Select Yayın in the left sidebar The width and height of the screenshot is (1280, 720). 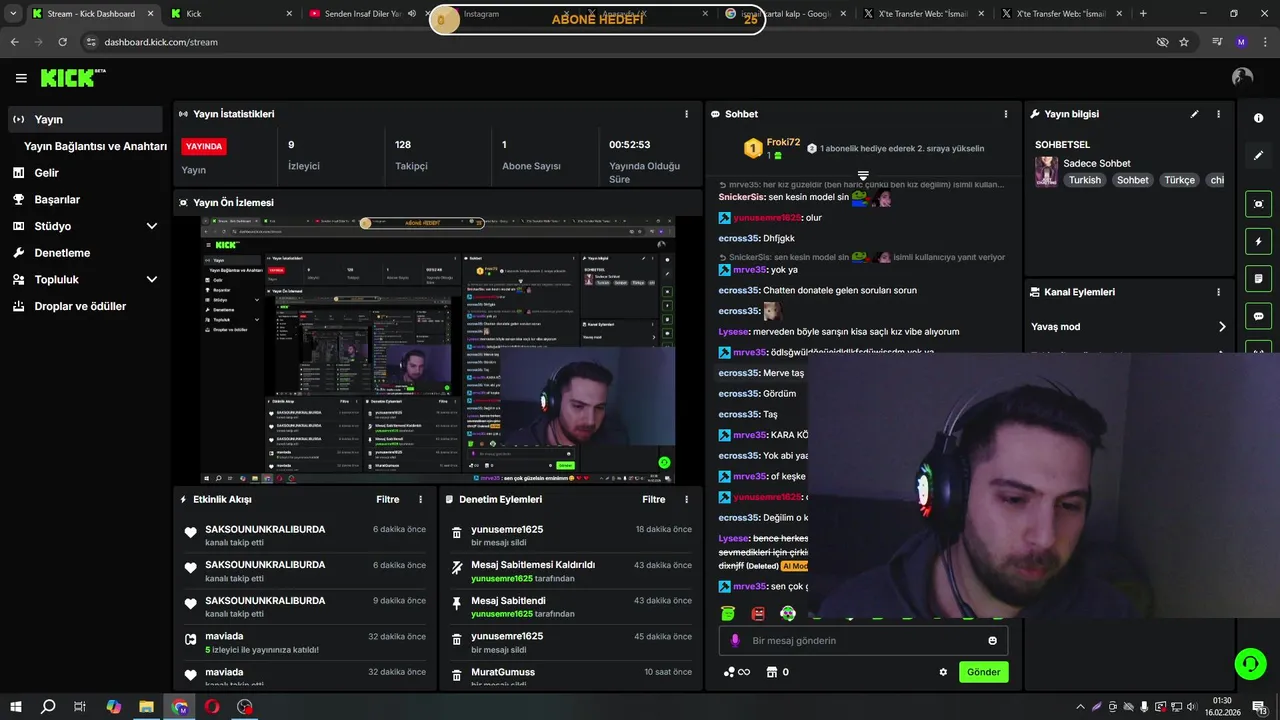coord(84,119)
